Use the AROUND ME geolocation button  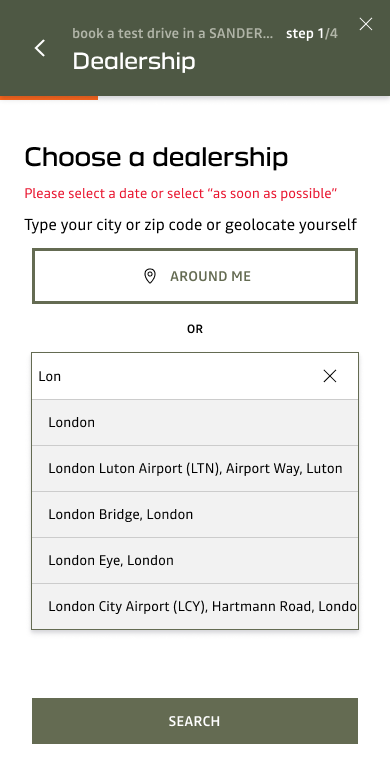pos(195,276)
